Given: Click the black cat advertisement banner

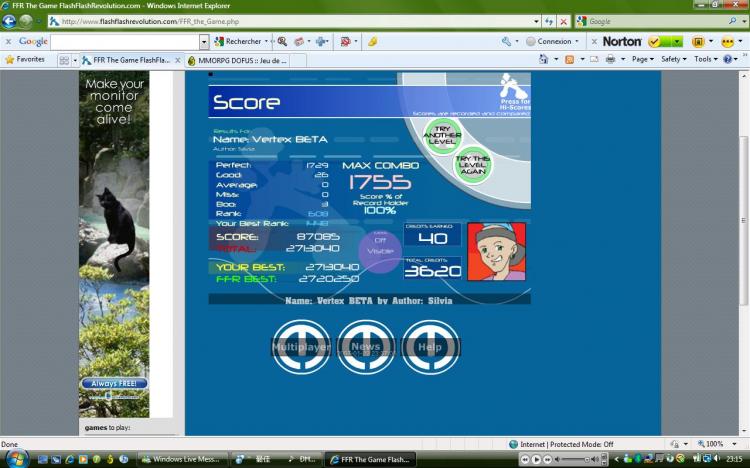Looking at the screenshot, I should pos(114,244).
